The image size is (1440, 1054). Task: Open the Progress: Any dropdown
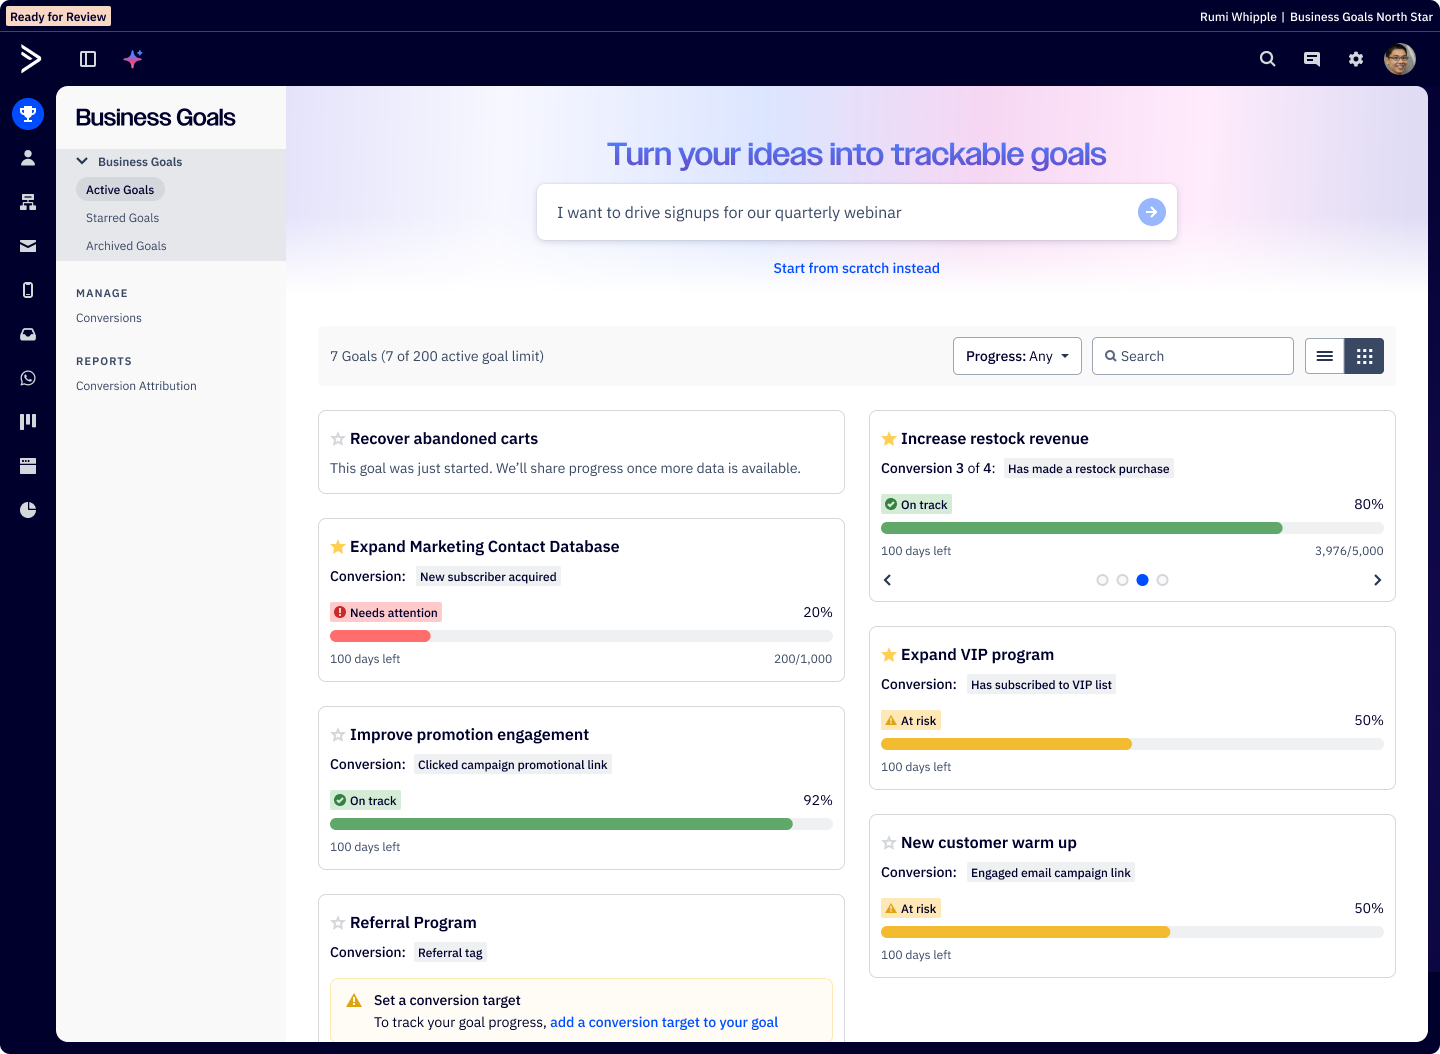pos(1017,356)
